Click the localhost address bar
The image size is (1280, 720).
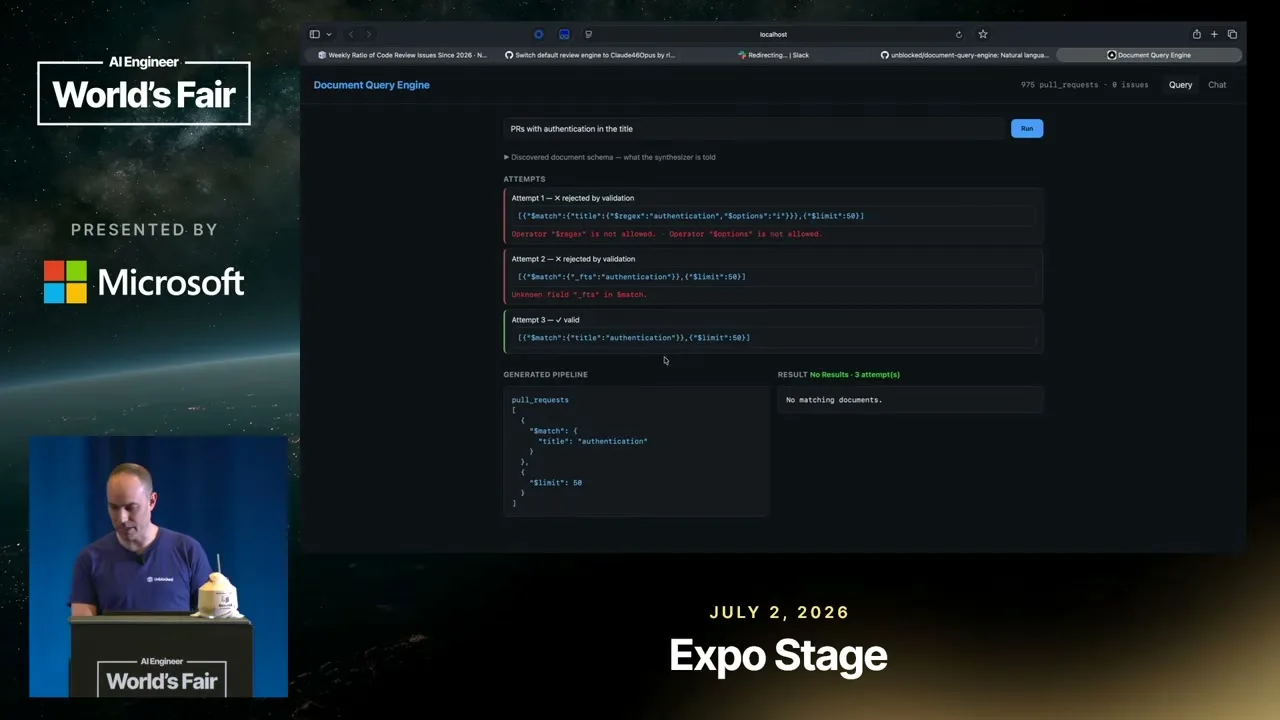773,34
